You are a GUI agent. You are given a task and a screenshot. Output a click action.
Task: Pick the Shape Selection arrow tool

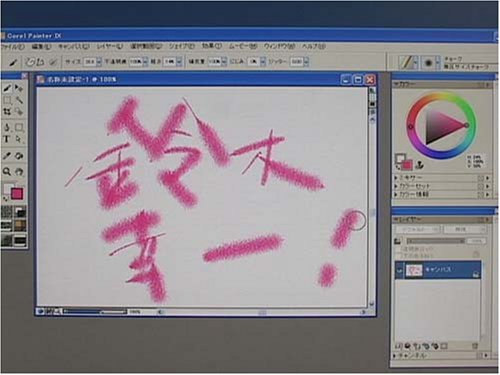click(x=19, y=139)
